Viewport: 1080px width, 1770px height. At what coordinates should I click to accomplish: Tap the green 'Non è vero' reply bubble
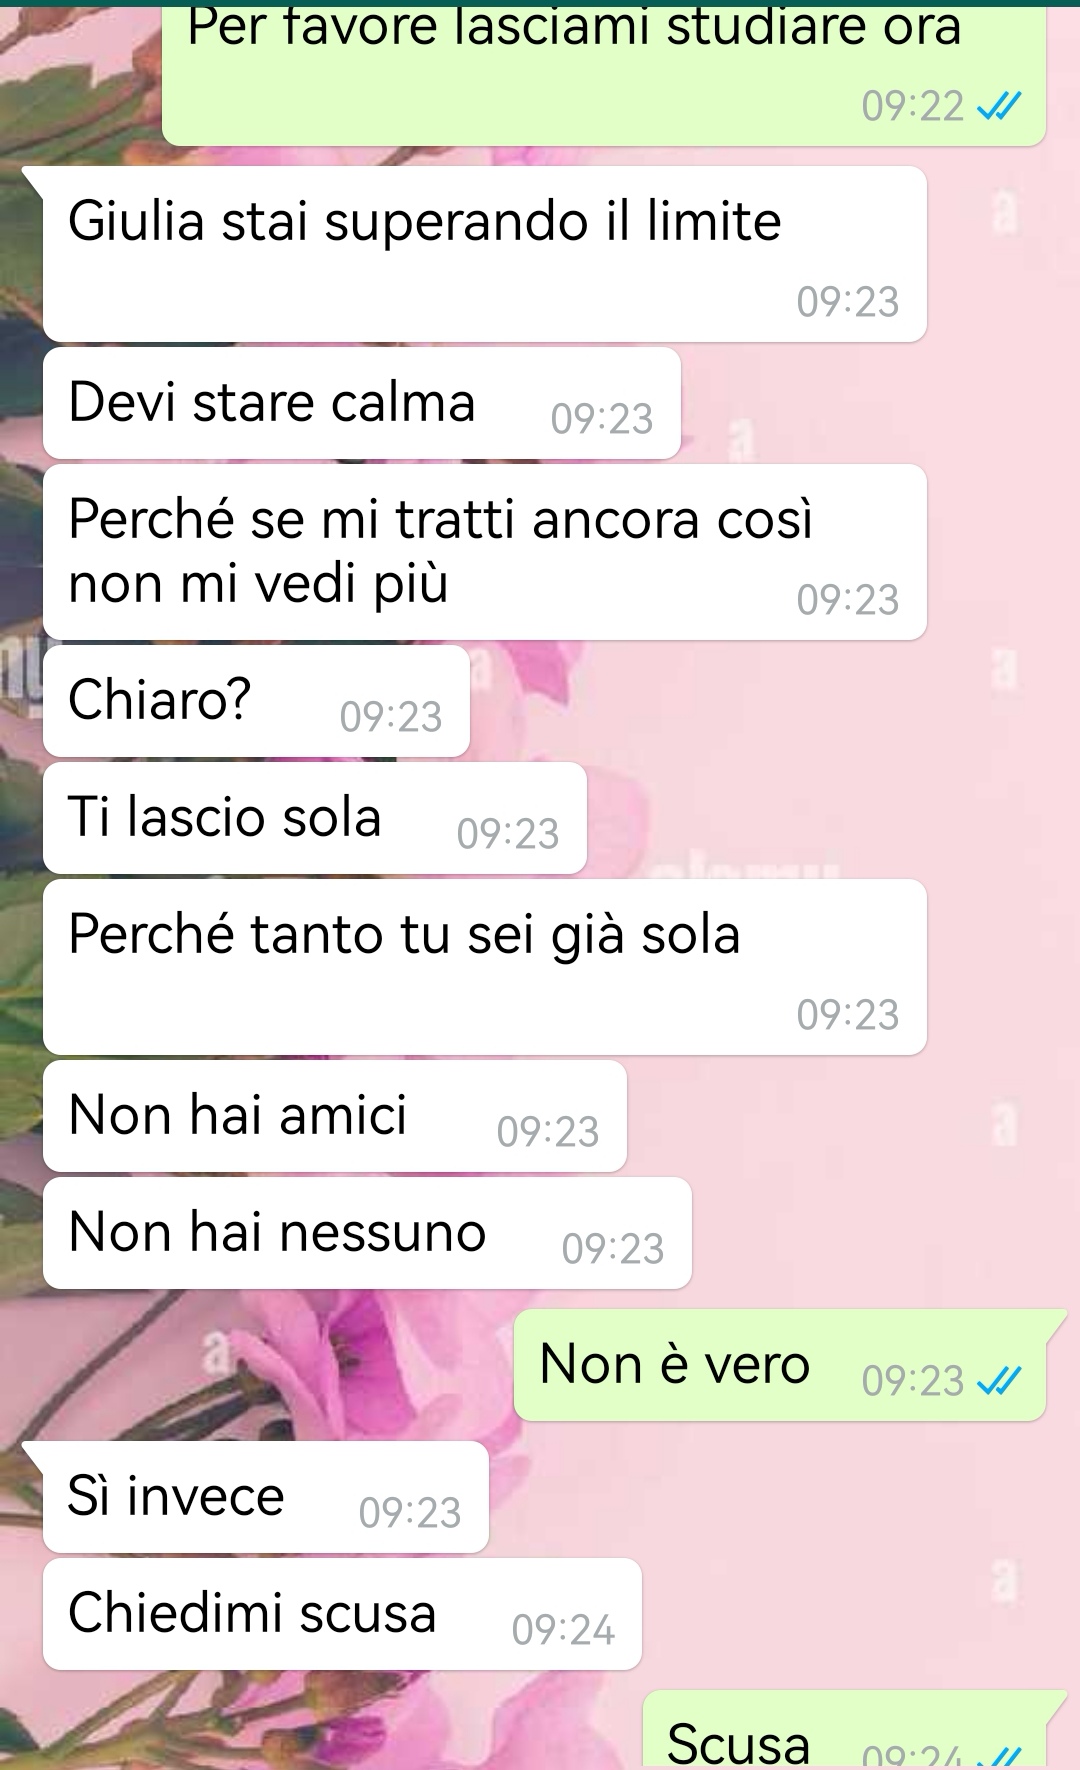click(x=780, y=1365)
